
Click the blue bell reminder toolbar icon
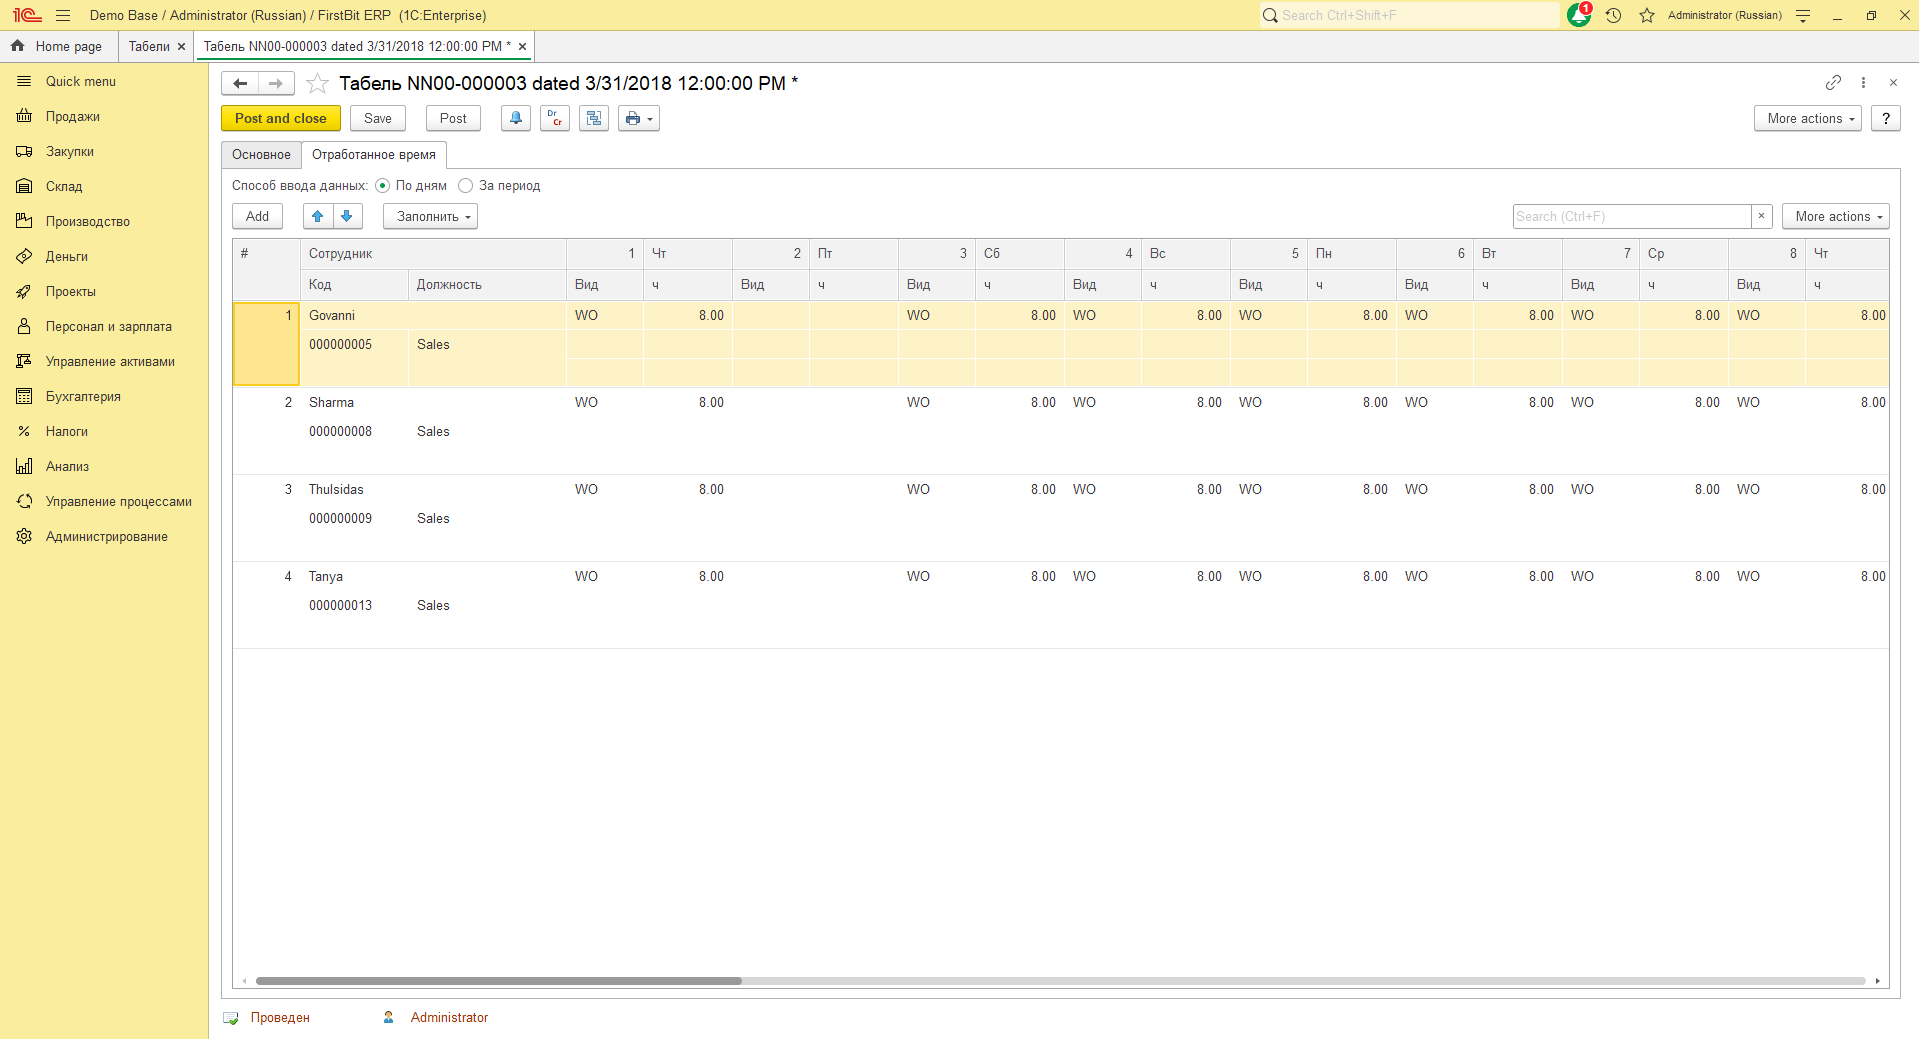pyautogui.click(x=516, y=118)
